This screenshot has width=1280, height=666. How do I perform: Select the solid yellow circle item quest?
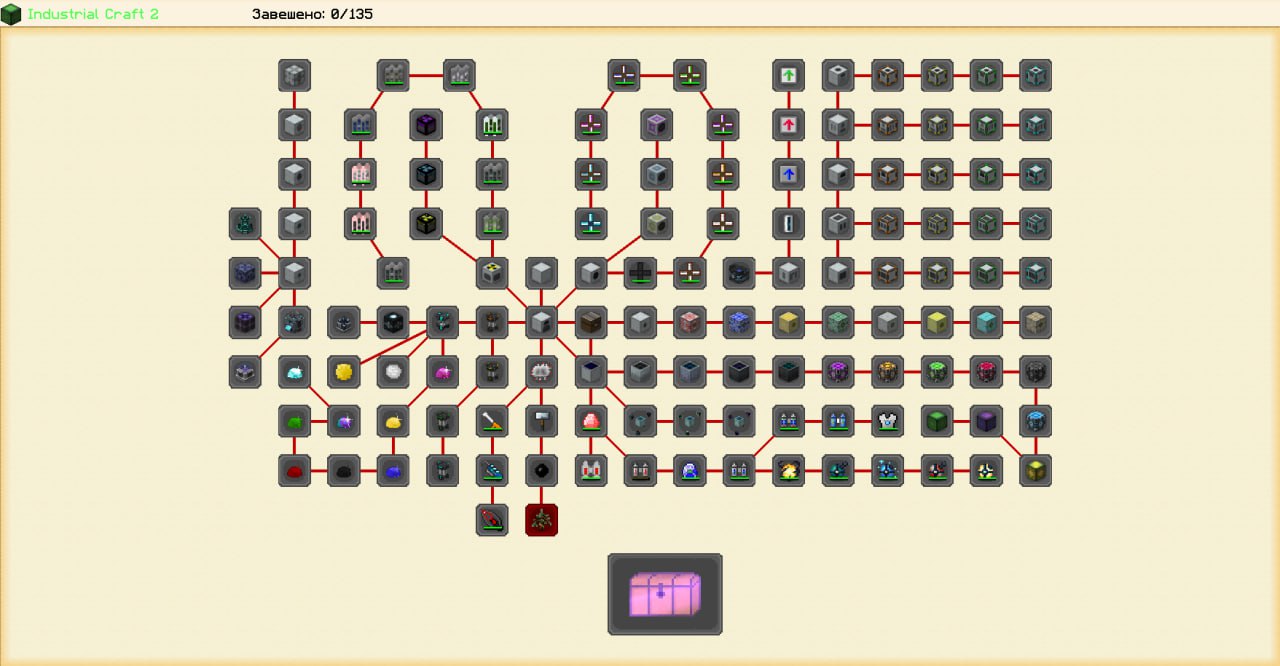pos(344,372)
